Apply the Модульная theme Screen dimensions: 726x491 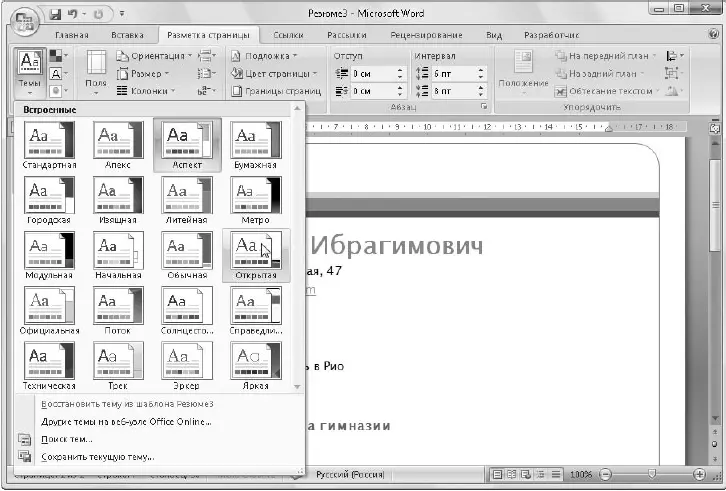49,255
